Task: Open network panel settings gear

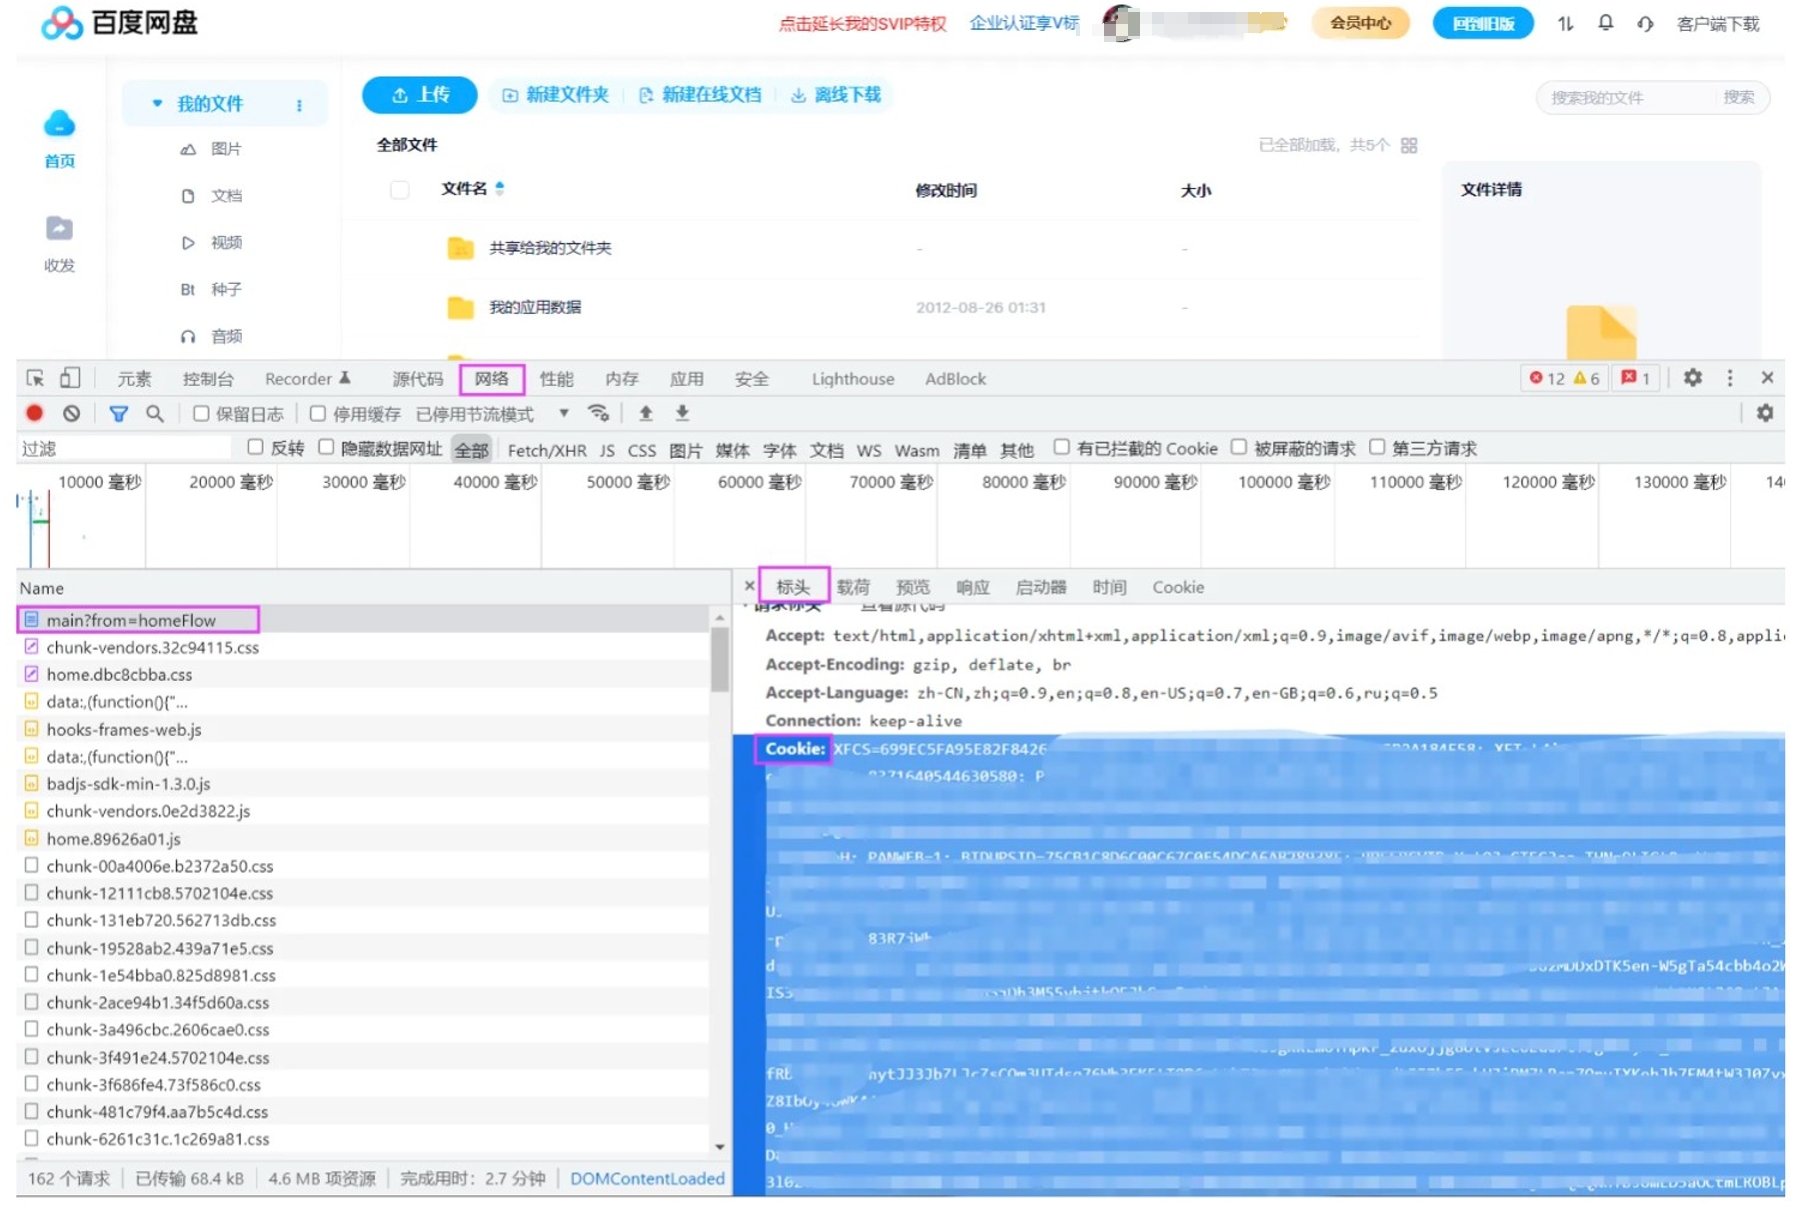Action: [x=1765, y=413]
